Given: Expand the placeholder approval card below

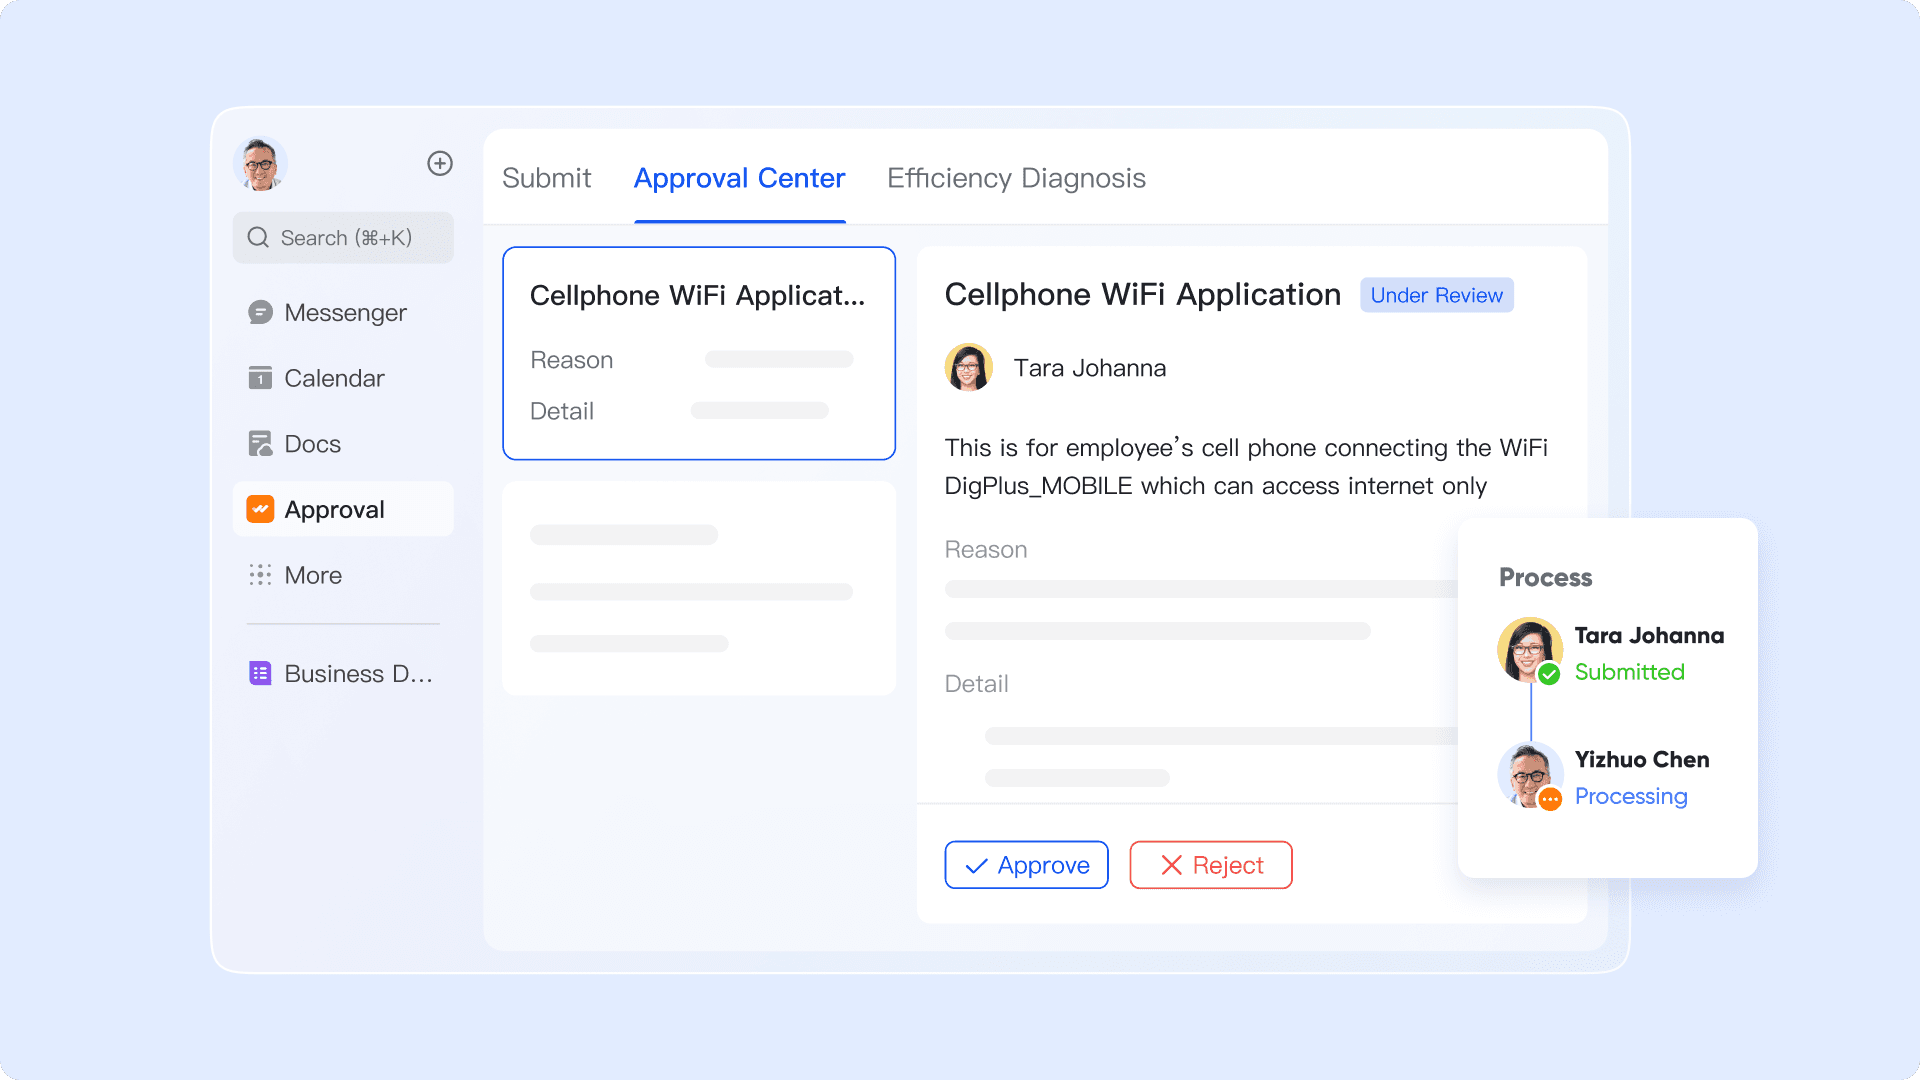Looking at the screenshot, I should (x=698, y=588).
